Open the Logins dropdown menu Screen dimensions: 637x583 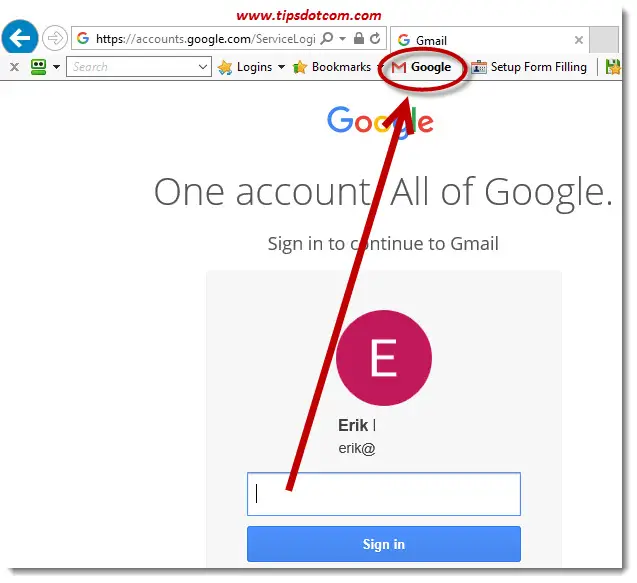pyautogui.click(x=251, y=67)
